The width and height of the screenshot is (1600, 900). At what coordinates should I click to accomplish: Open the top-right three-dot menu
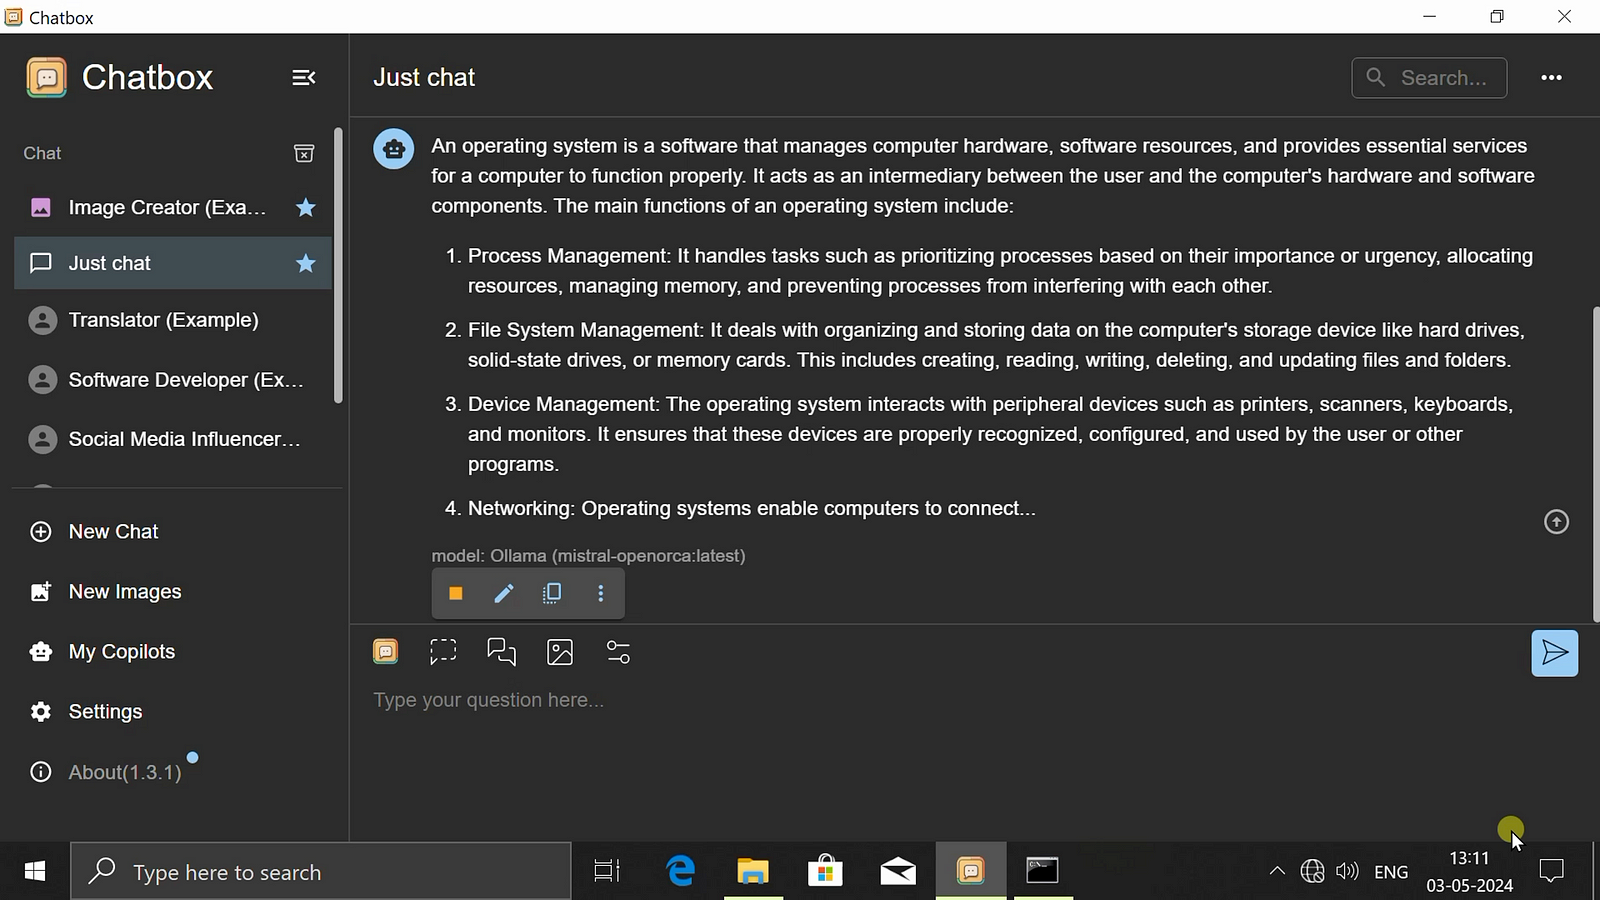click(x=1551, y=78)
